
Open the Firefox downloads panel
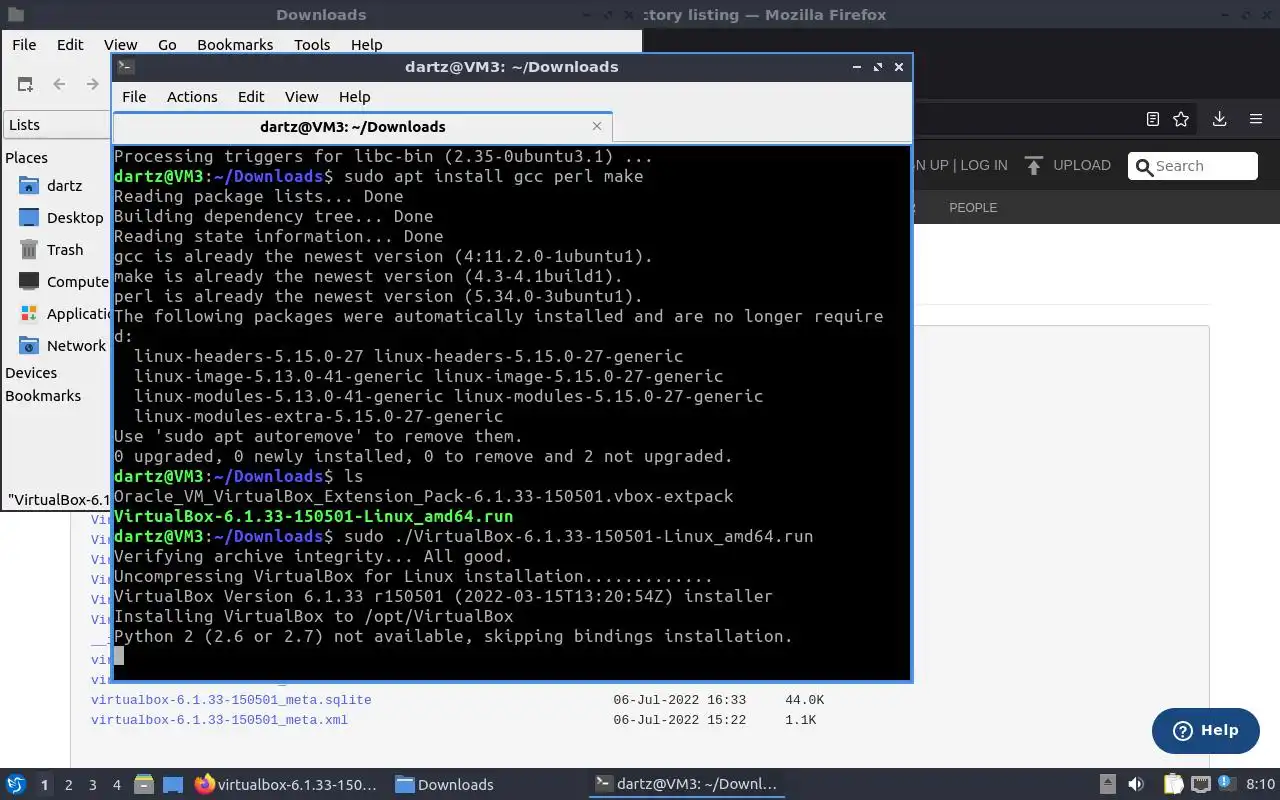1220,119
